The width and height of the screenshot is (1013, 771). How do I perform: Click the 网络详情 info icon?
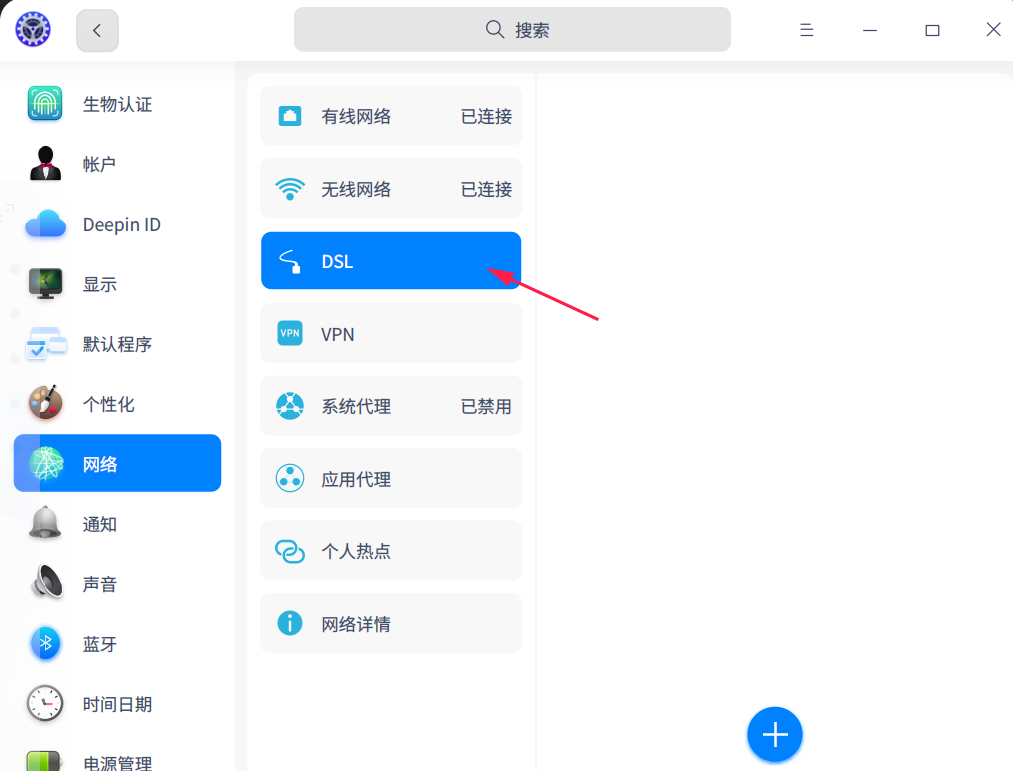click(x=290, y=624)
